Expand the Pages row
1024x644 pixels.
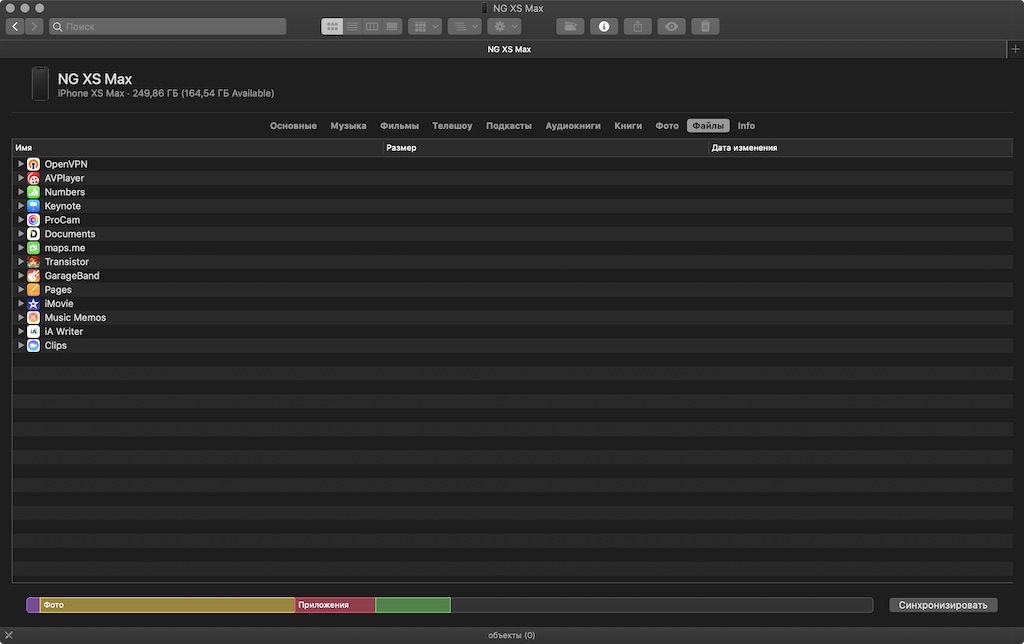[x=20, y=289]
